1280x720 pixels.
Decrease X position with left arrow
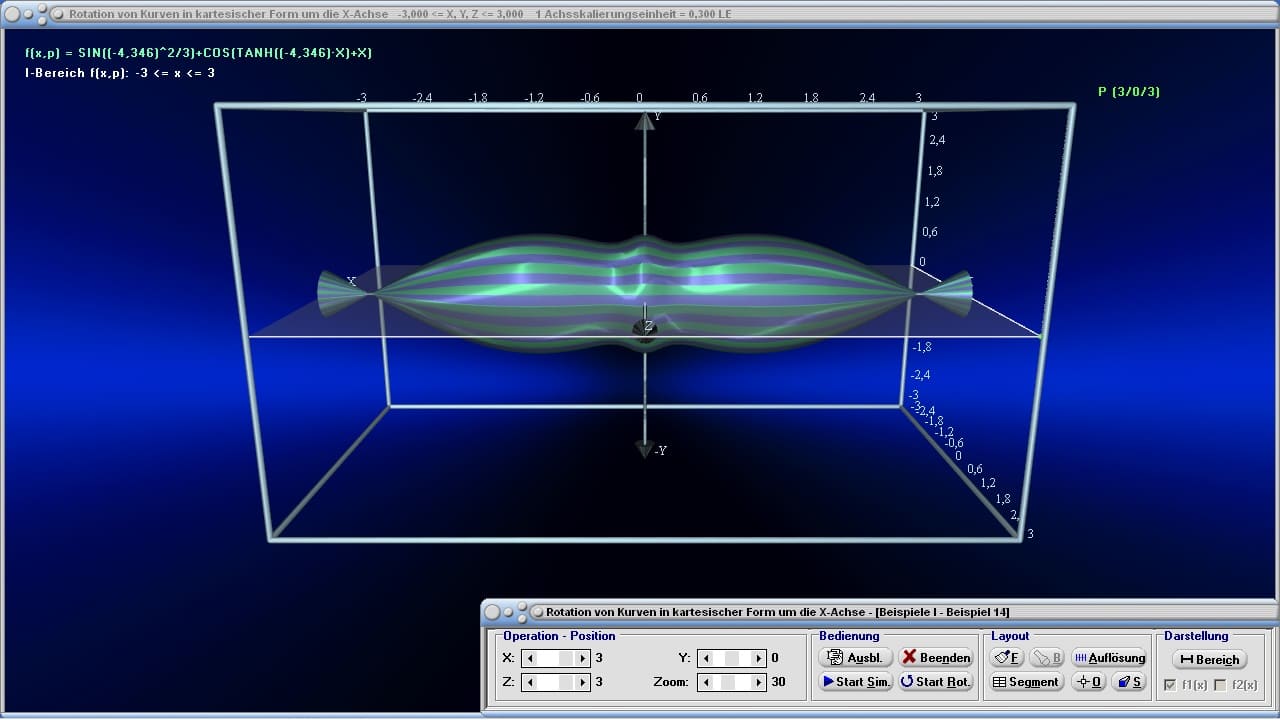[530, 658]
